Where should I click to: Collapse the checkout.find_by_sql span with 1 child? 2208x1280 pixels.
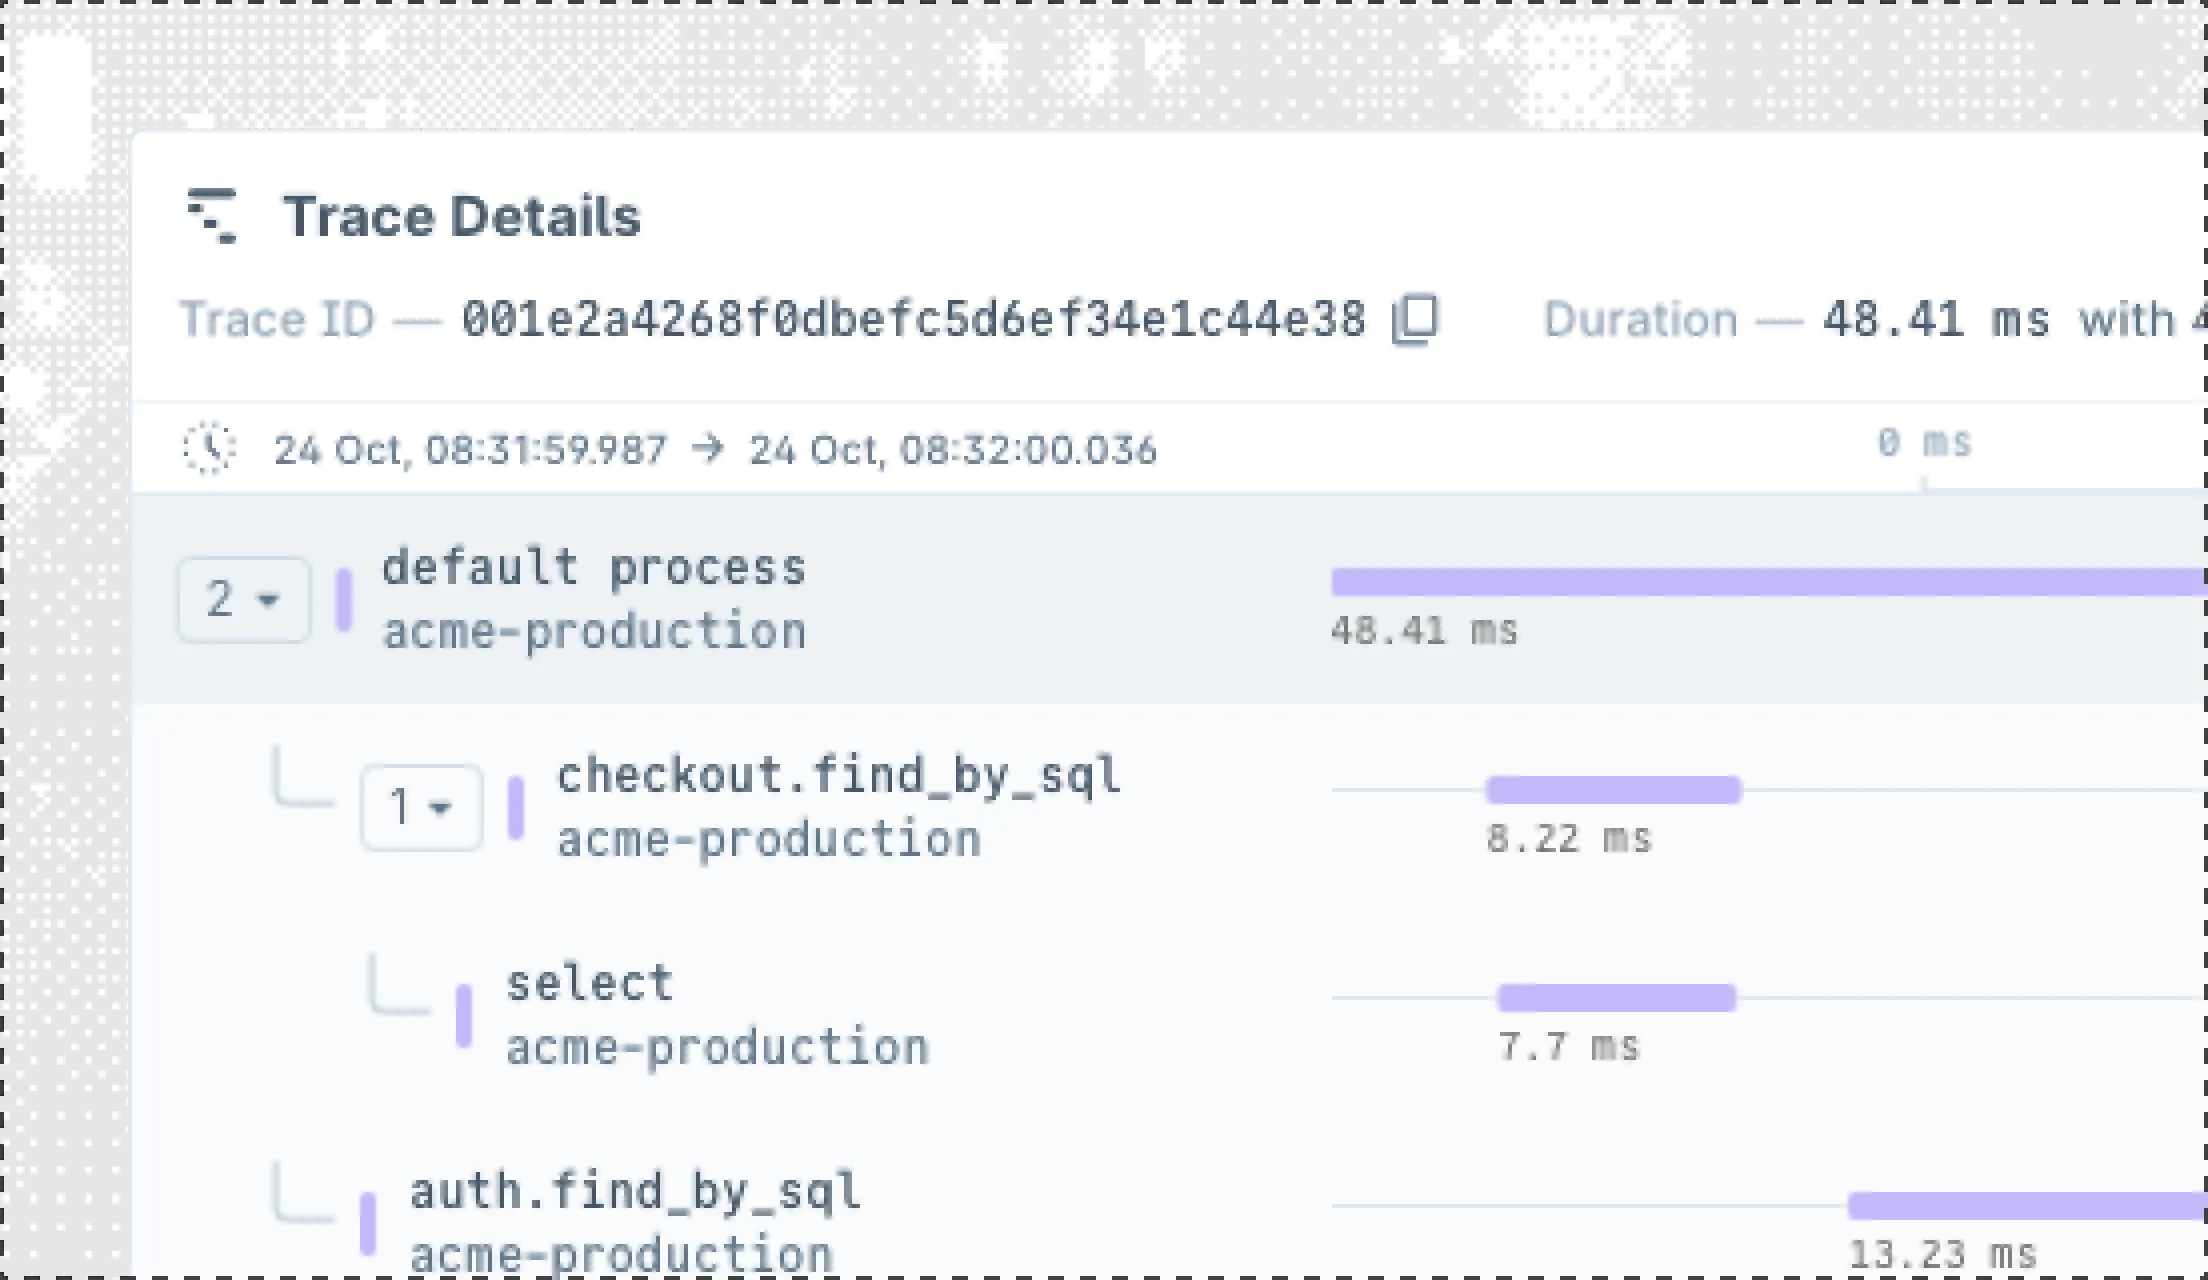[x=421, y=807]
